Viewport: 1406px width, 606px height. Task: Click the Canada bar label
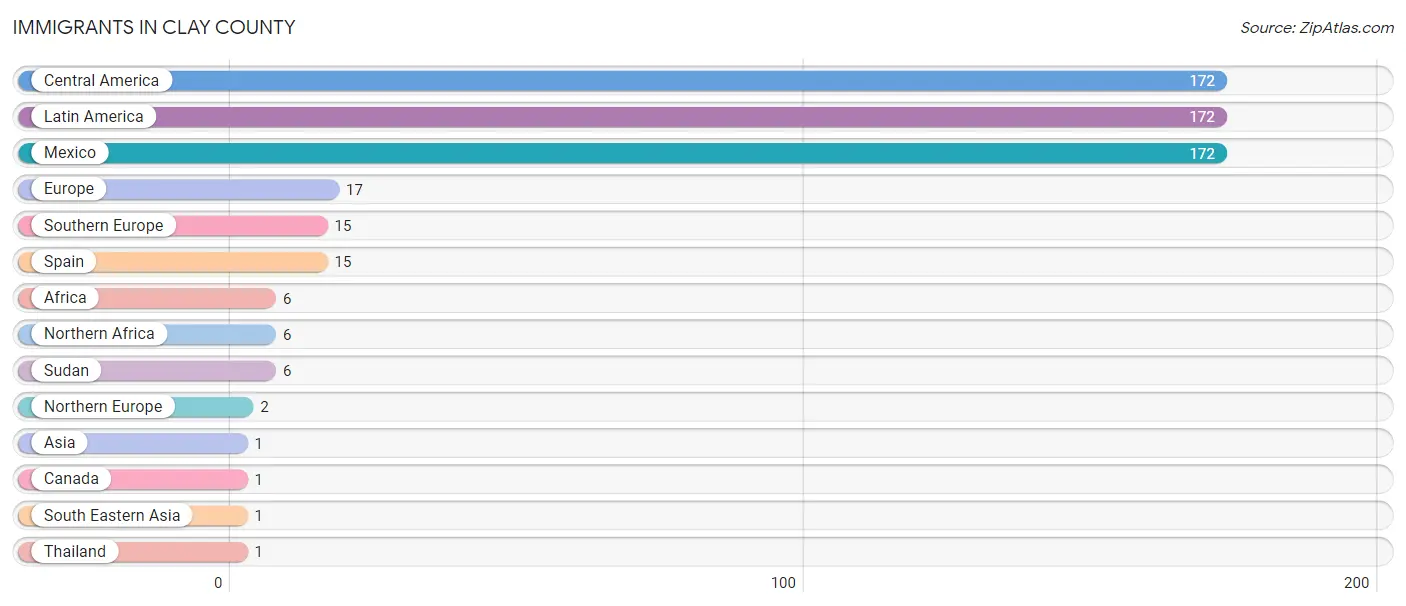(71, 479)
